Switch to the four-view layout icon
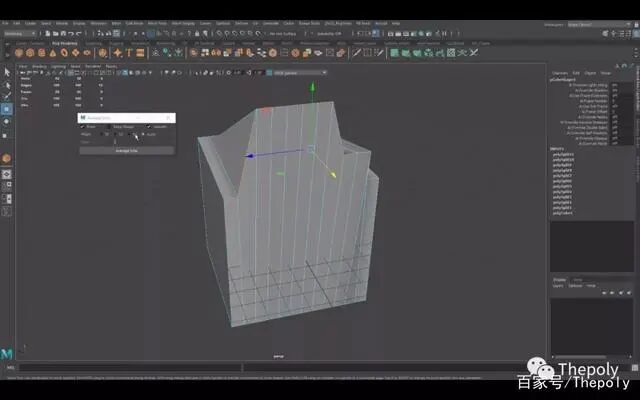This screenshot has height=400, width=640. pyautogui.click(x=7, y=187)
